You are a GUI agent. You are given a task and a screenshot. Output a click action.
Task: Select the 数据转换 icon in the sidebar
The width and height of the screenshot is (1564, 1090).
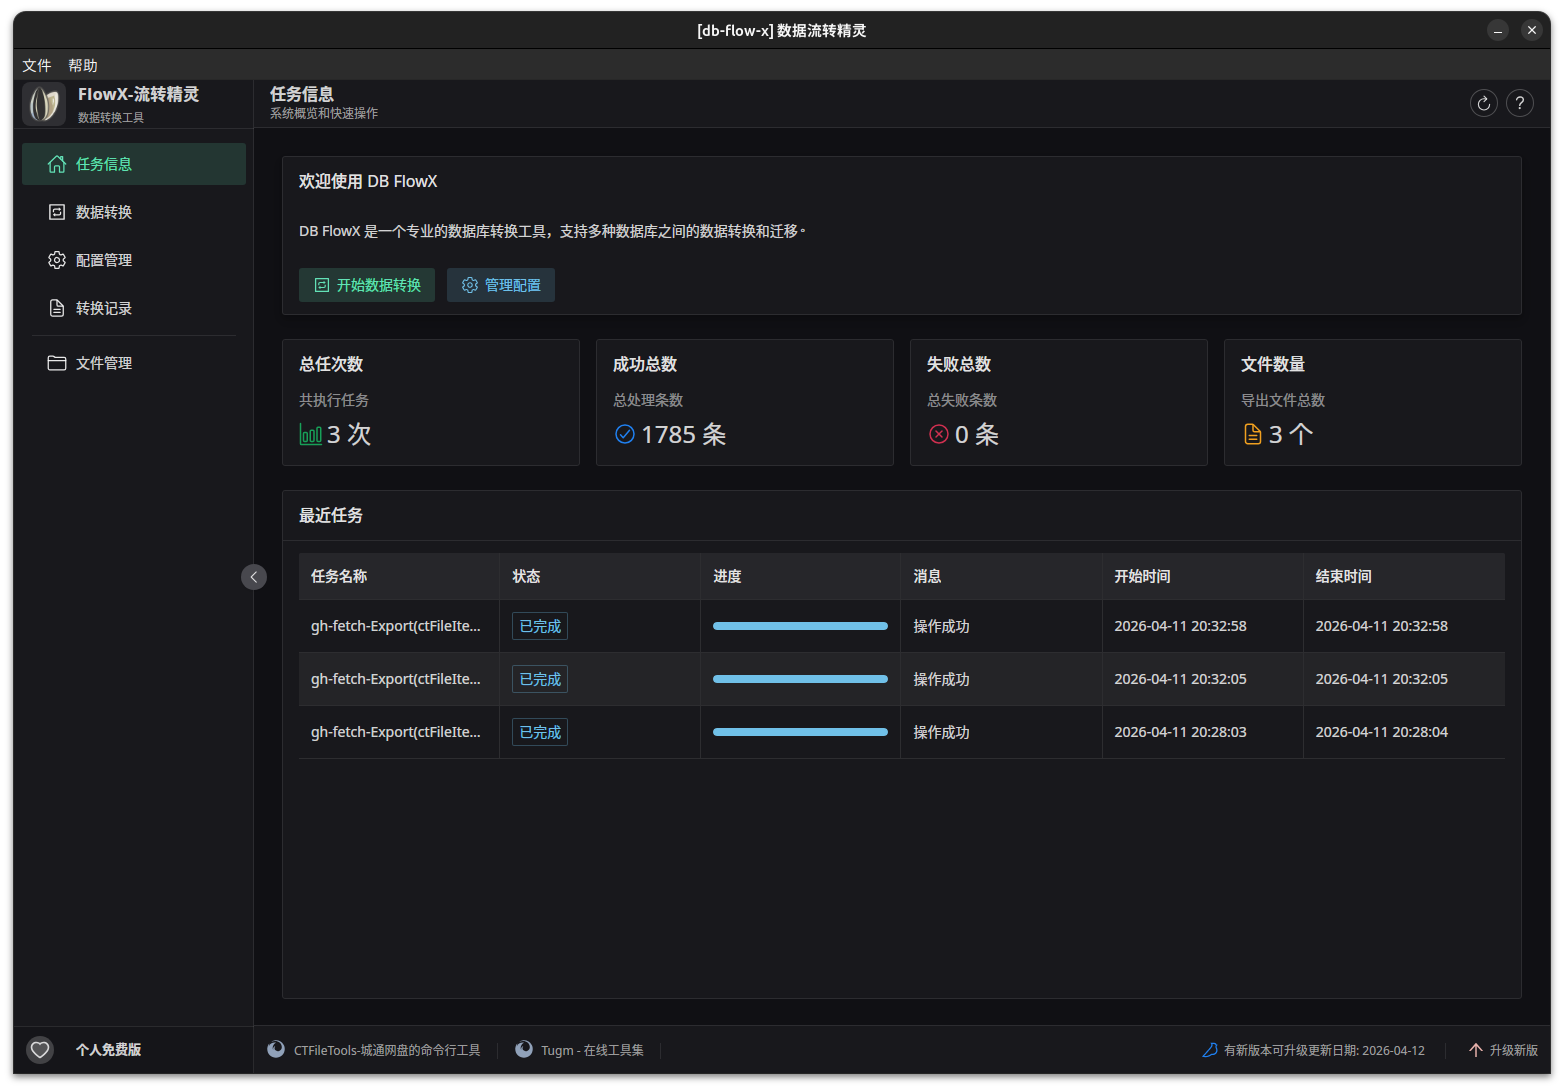coord(57,211)
